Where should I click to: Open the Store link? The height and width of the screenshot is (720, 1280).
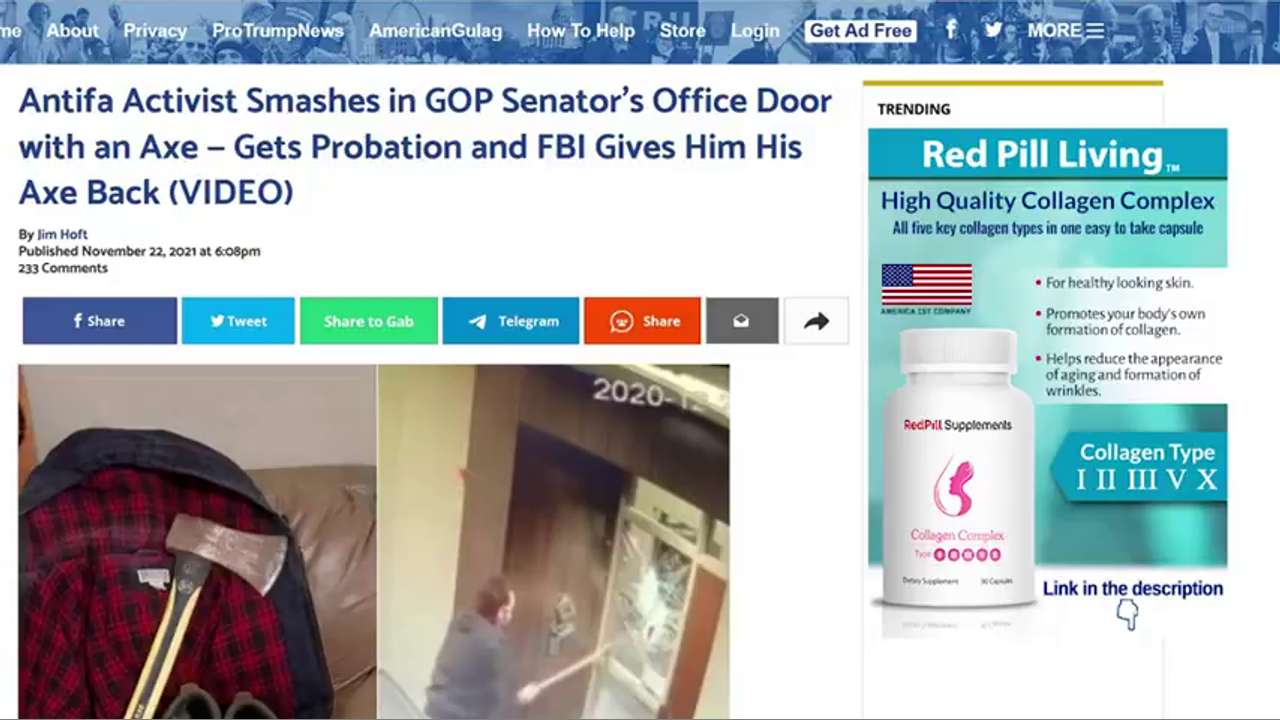tap(683, 31)
